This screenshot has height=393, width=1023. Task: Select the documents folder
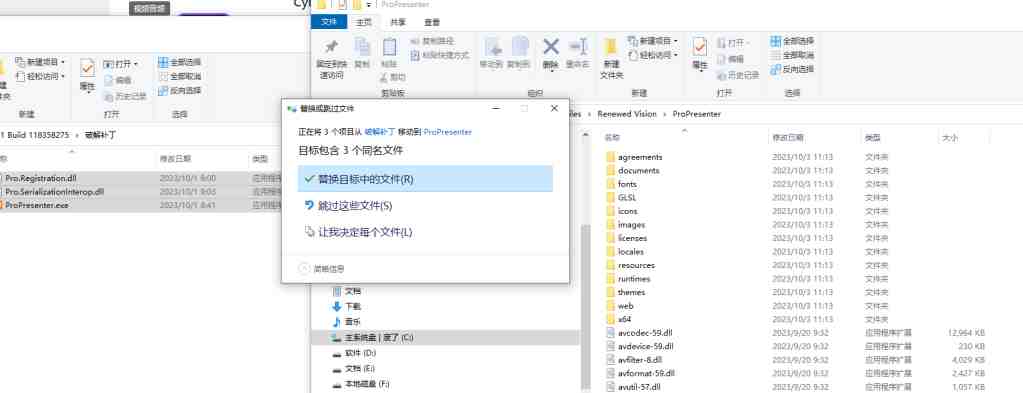coord(638,170)
